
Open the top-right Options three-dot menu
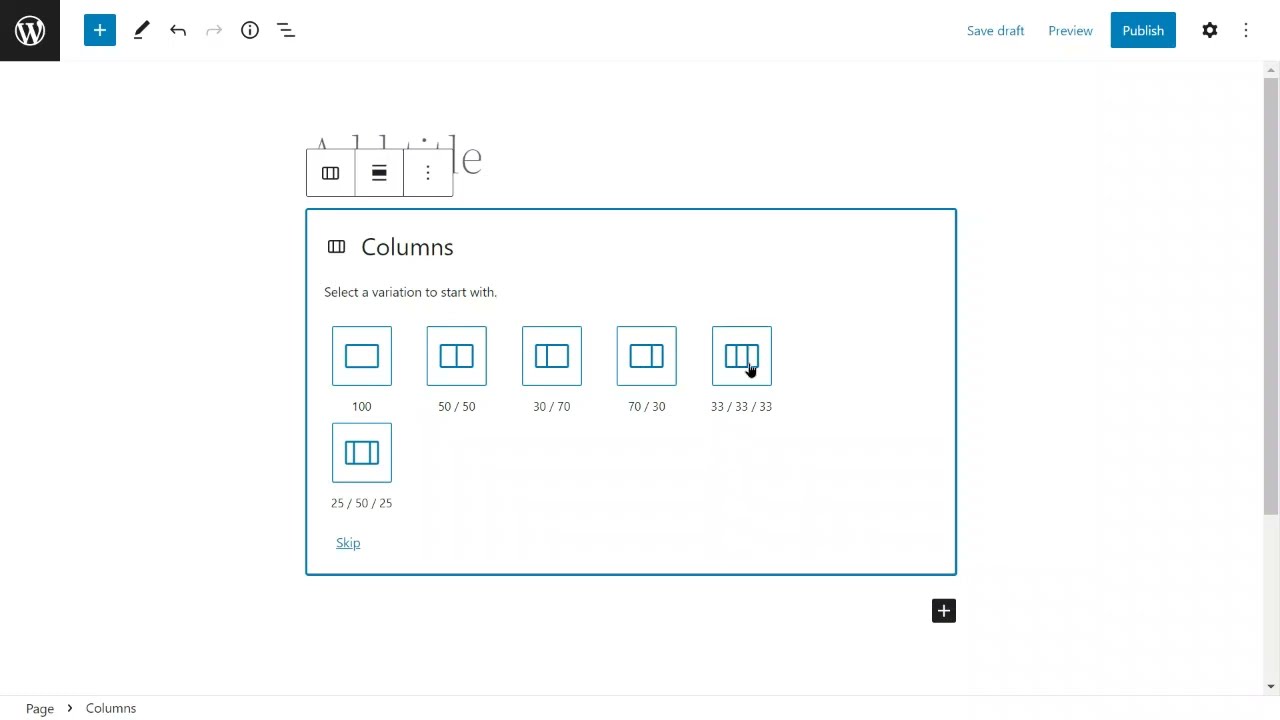pyautogui.click(x=1246, y=30)
